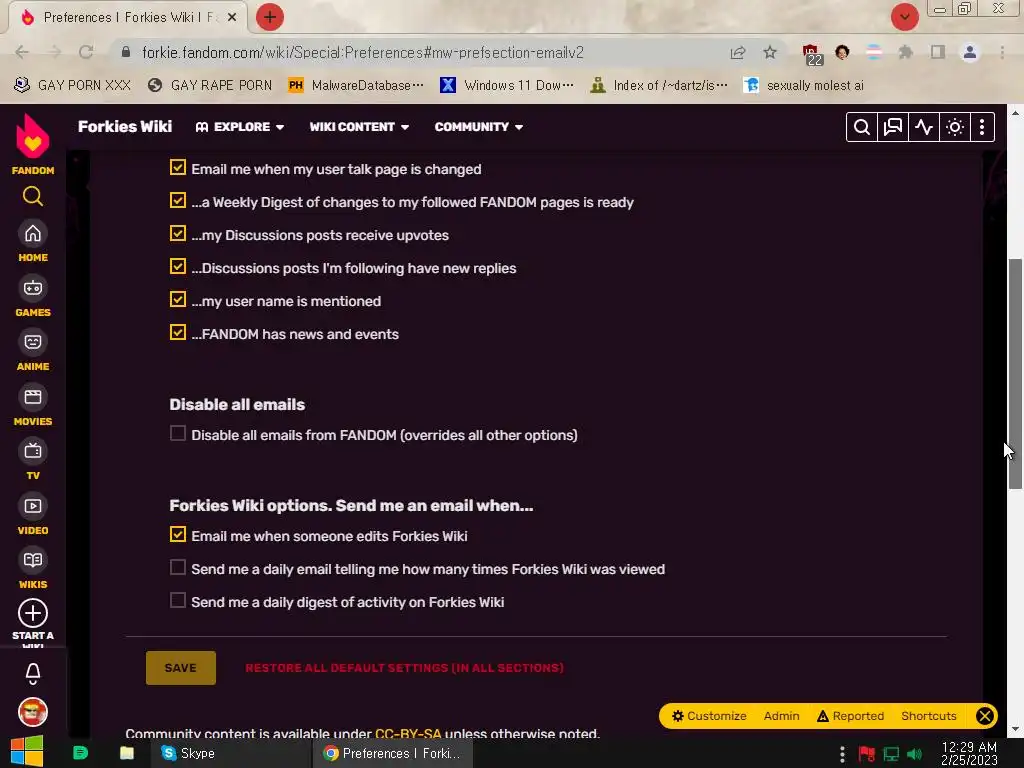The height and width of the screenshot is (768, 1024).
Task: Open Shortcuts in the bottom toolbar
Action: point(929,716)
